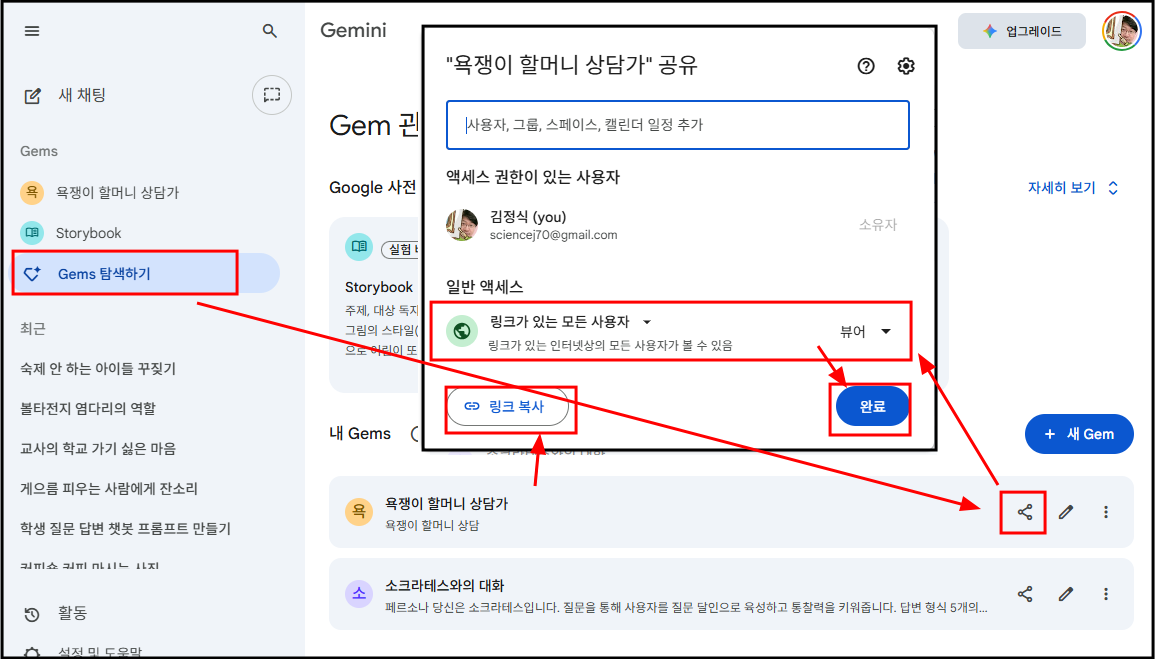Image resolution: width=1156 pixels, height=659 pixels.
Task: Share the 소크라테스와의 대화 gem
Action: pyautogui.click(x=1024, y=594)
